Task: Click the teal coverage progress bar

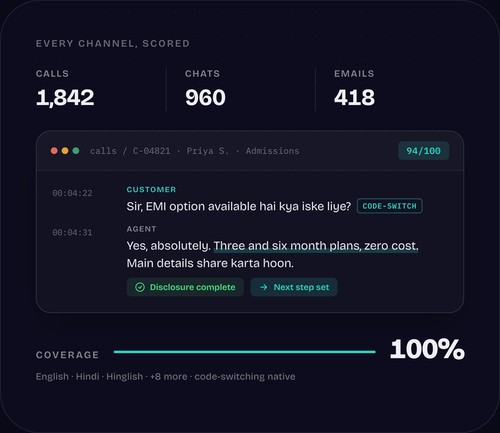Action: 244,352
